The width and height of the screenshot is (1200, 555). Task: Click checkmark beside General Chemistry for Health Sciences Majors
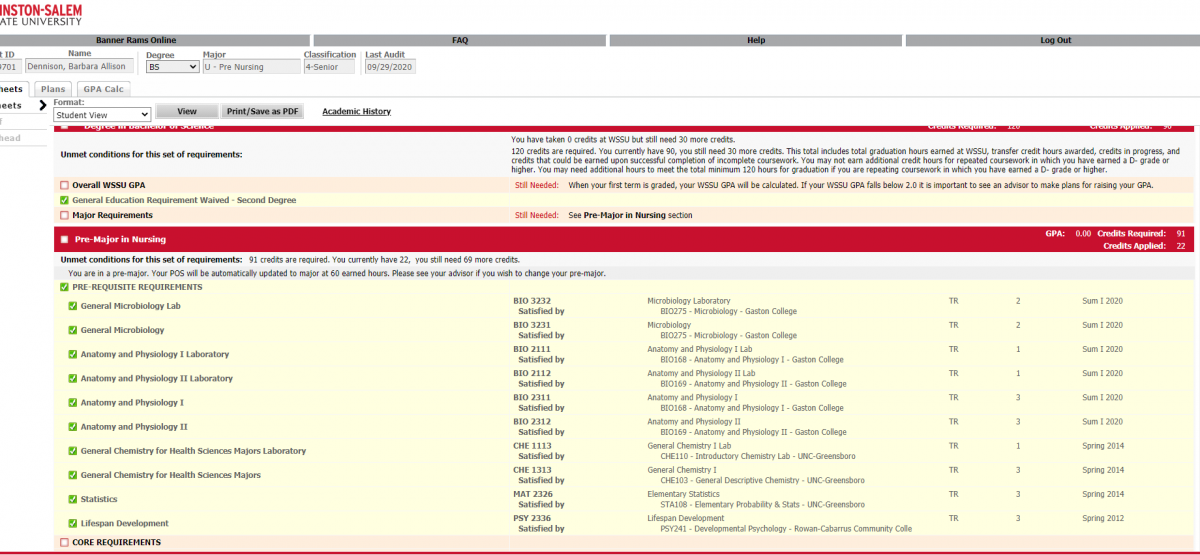coord(73,475)
